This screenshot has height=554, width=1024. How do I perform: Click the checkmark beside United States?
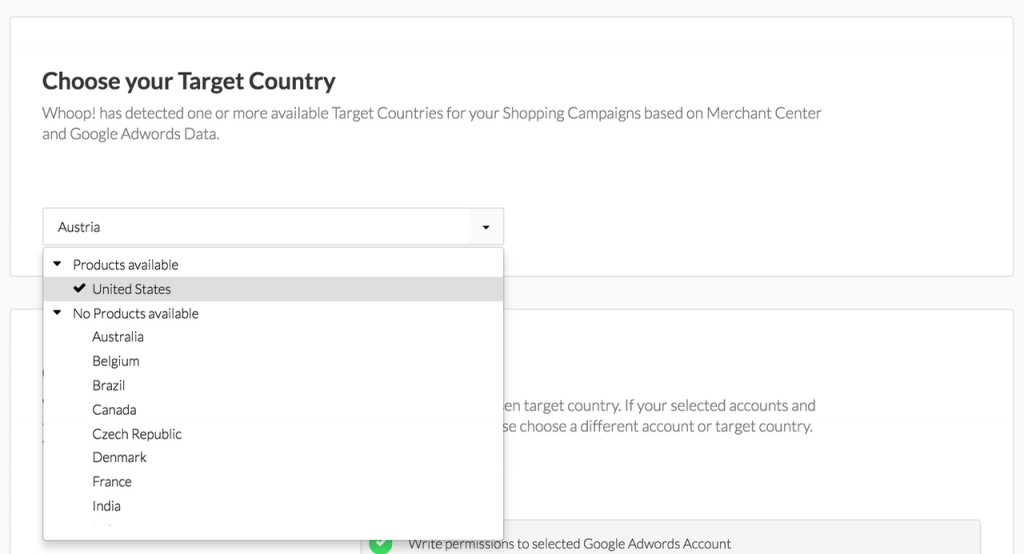tap(80, 288)
